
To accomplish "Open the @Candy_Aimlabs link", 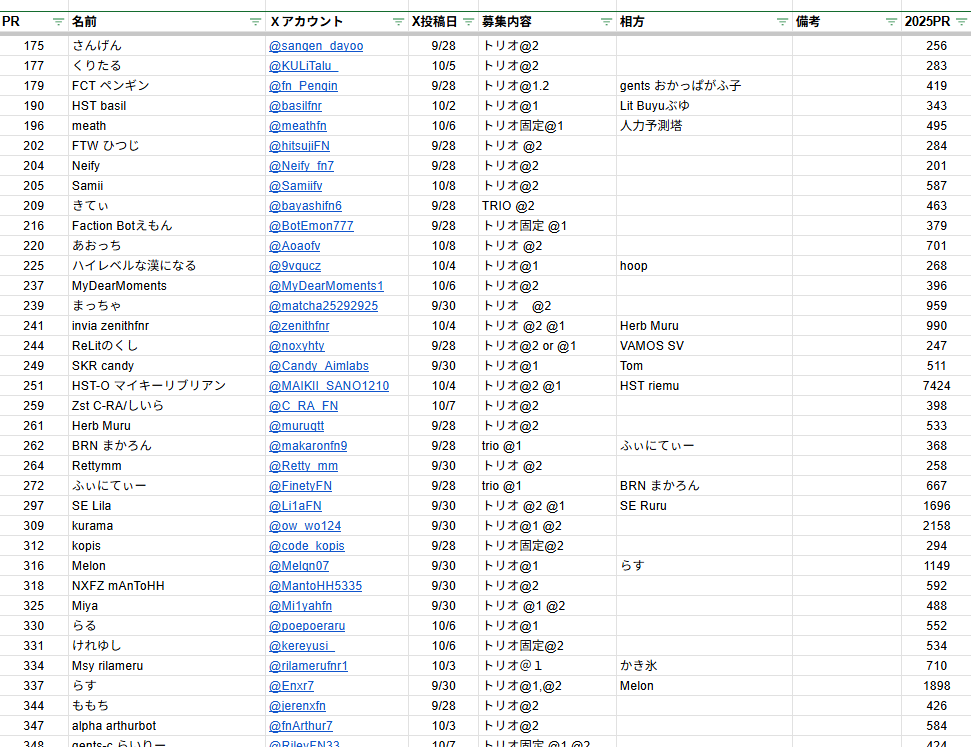I will pos(319,366).
